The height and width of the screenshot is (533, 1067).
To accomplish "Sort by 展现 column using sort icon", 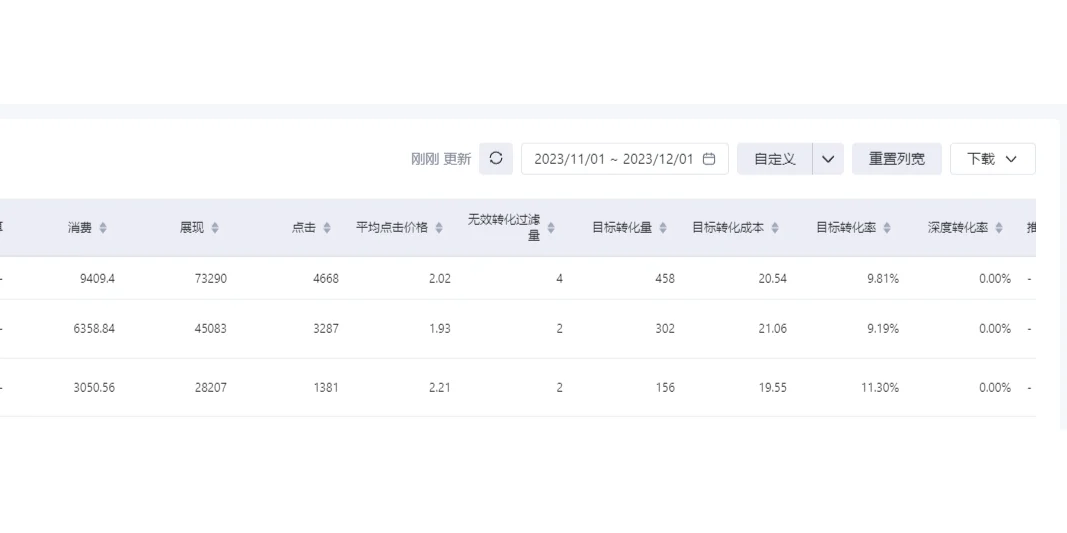I will click(215, 228).
